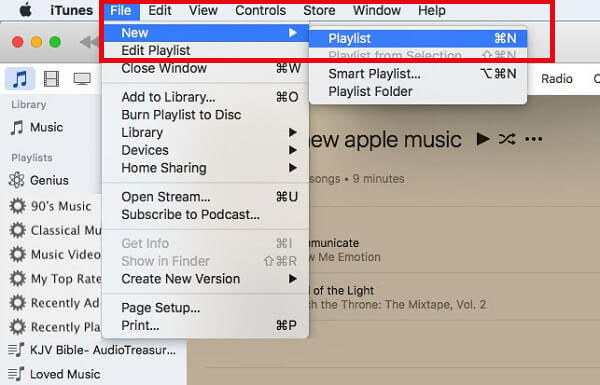
Task: Expand the Library submenu
Action: coord(206,132)
